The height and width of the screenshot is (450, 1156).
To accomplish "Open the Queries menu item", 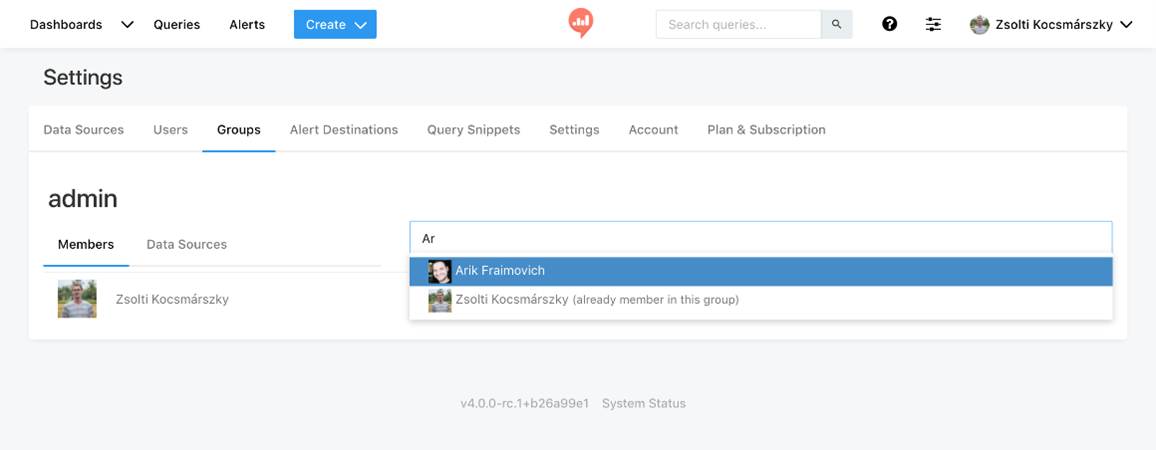I will pyautogui.click(x=177, y=24).
